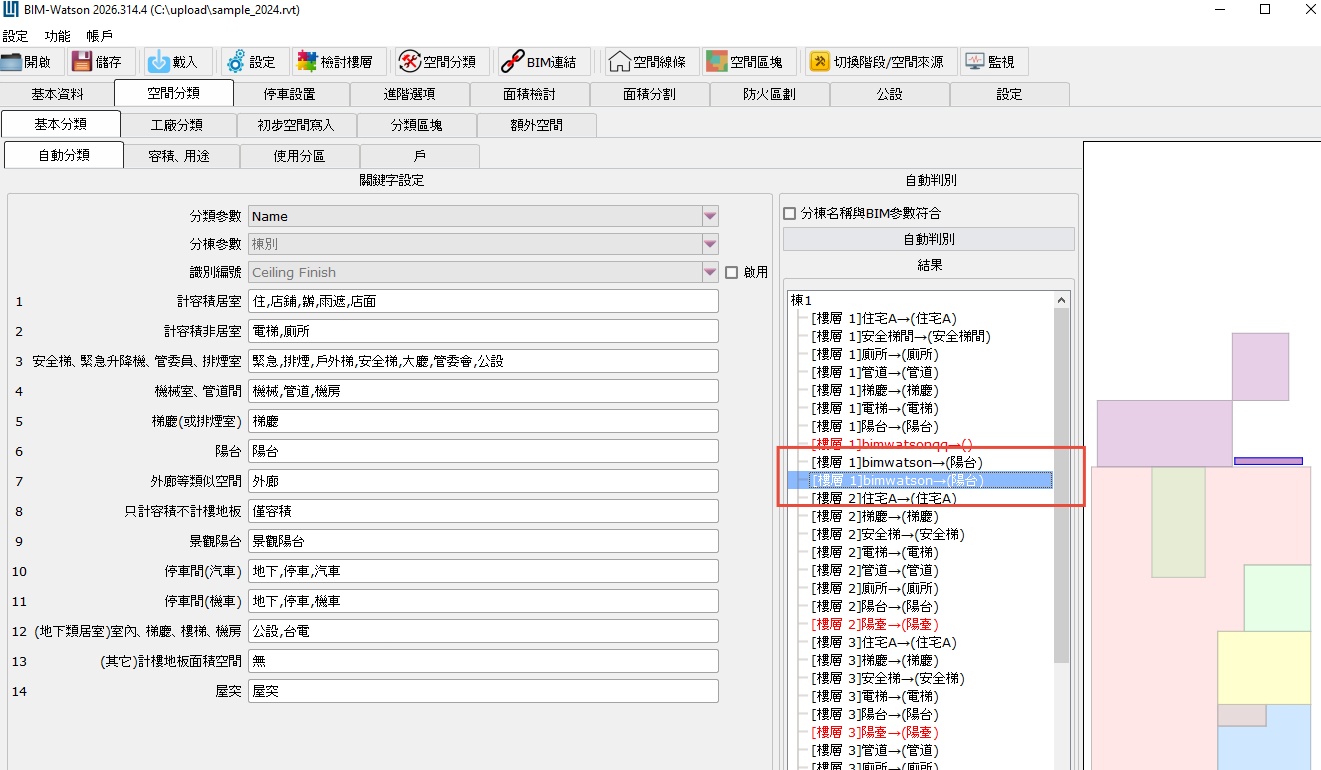
Task: Select red [樓層 2]陽臺 result item
Action: pos(874,624)
